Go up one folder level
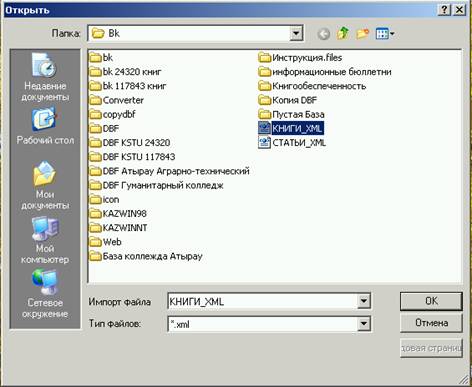Screen dimensions: 472x387 (x=343, y=33)
